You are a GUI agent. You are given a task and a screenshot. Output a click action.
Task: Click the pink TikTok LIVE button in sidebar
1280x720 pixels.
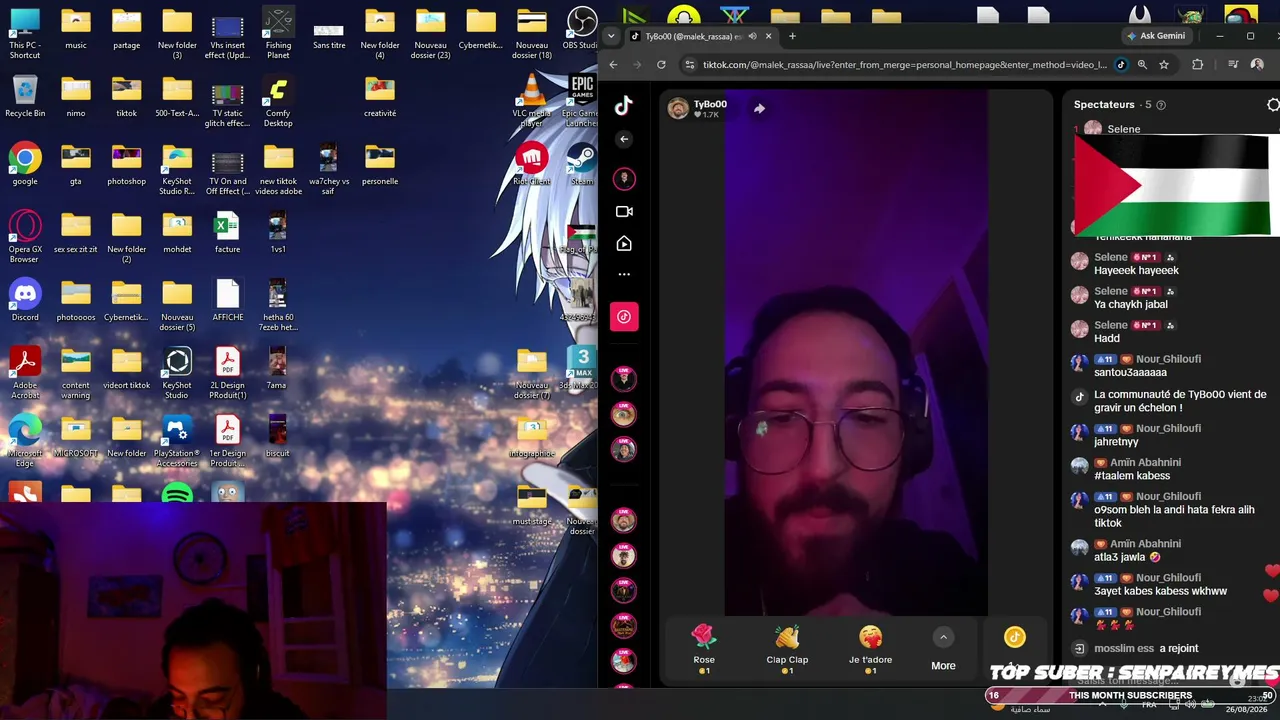(624, 317)
